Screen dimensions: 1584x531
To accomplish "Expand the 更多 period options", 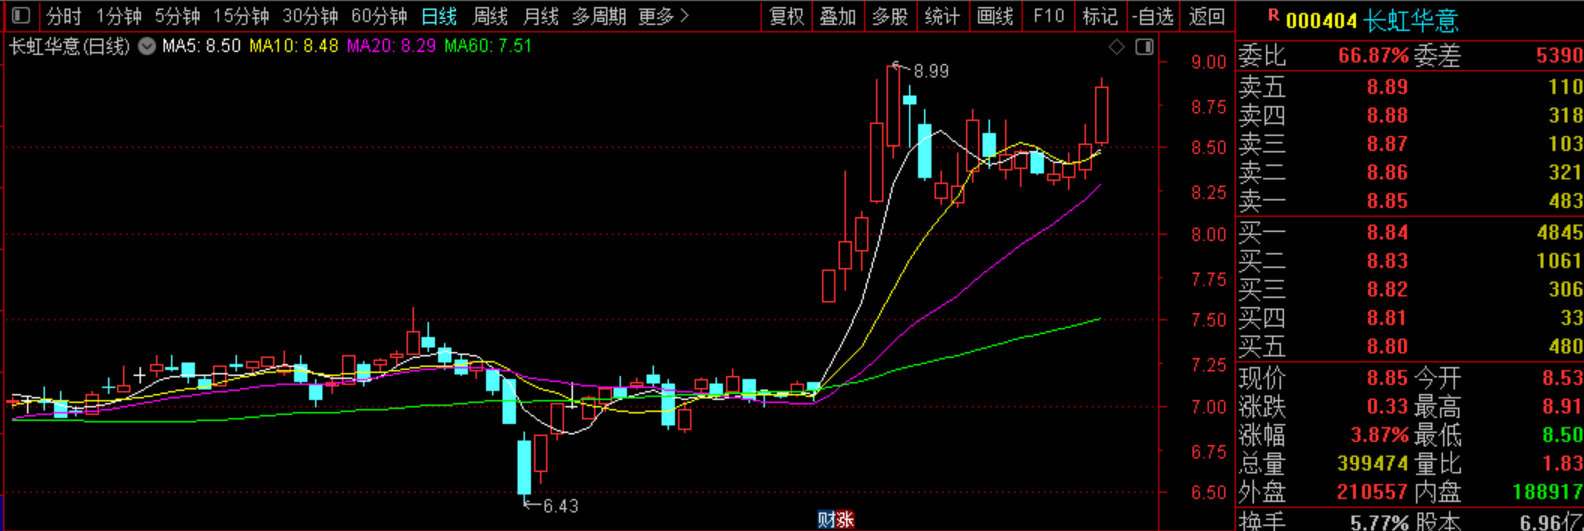I will [664, 16].
